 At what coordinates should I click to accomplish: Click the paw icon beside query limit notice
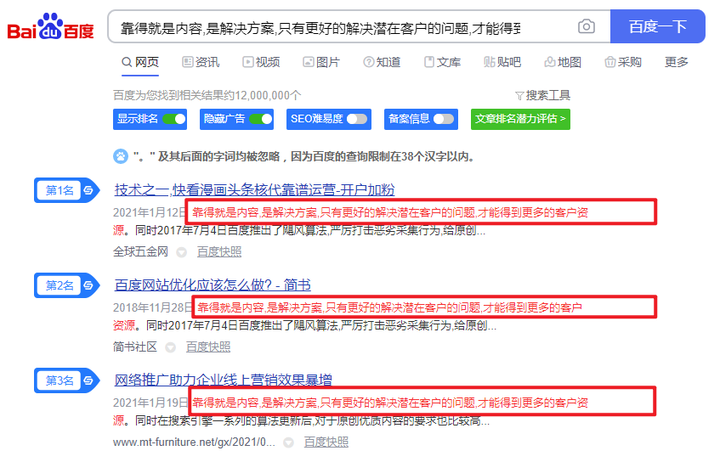tap(120, 156)
